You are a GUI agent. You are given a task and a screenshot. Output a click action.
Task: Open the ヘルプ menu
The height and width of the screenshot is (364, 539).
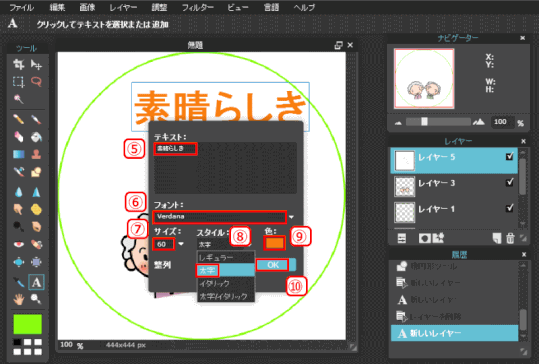(304, 8)
